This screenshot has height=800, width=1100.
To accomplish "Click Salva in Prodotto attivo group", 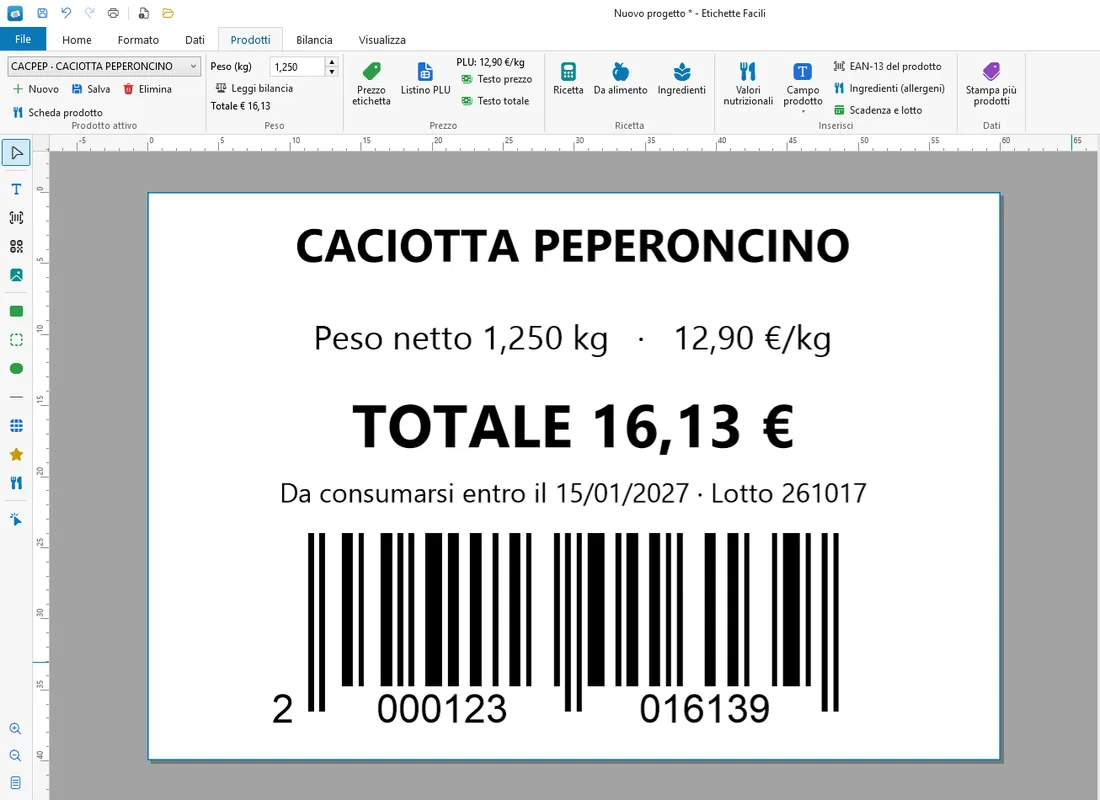I will 91,89.
